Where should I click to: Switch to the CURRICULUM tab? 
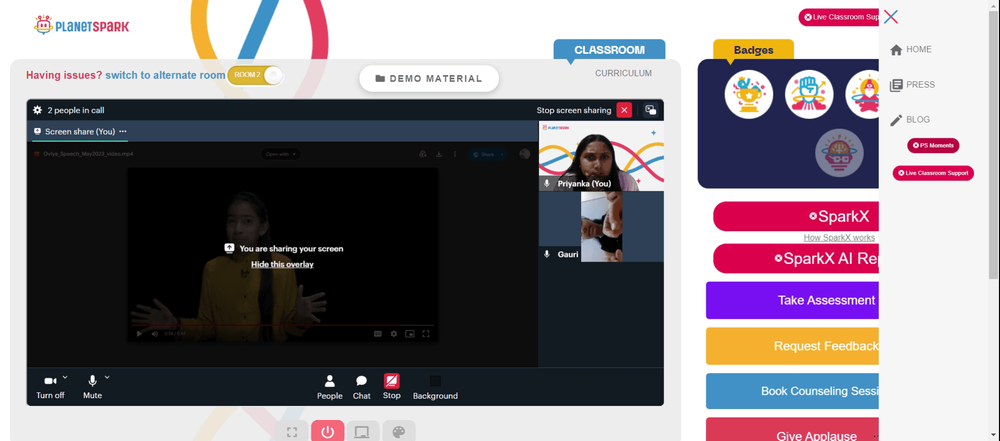(x=623, y=73)
